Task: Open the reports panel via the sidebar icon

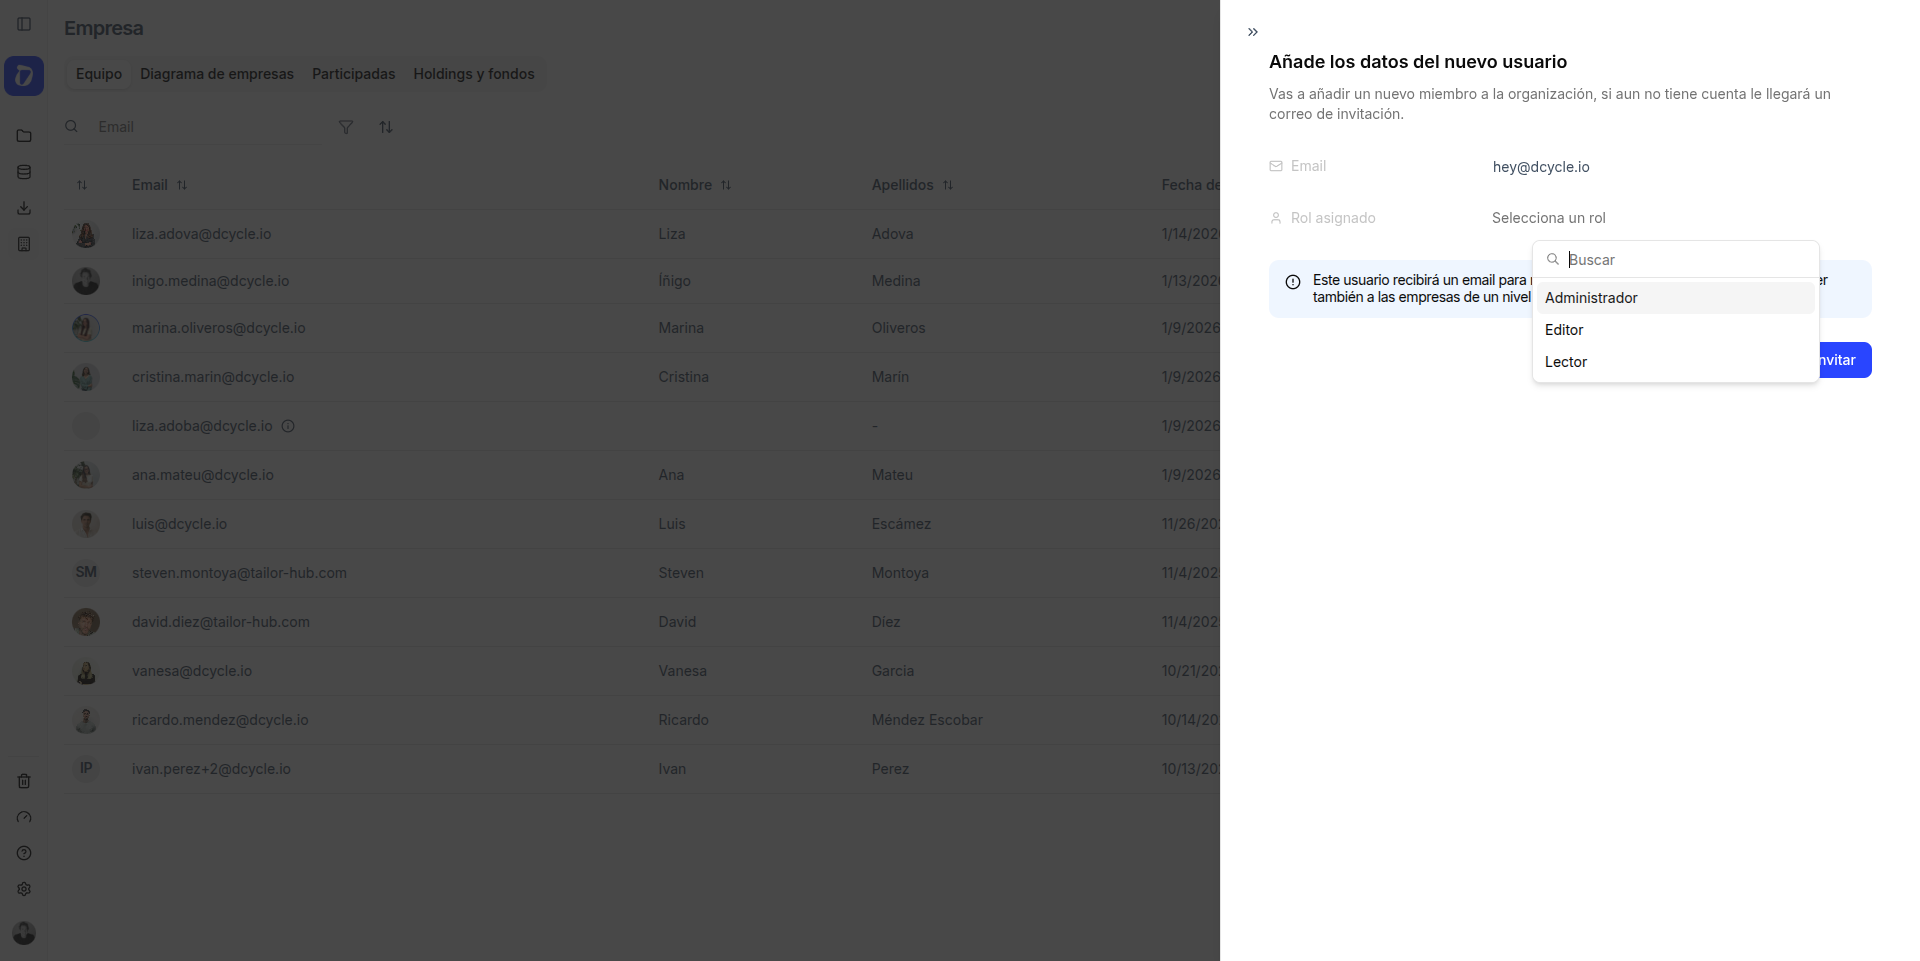Action: [x=24, y=244]
